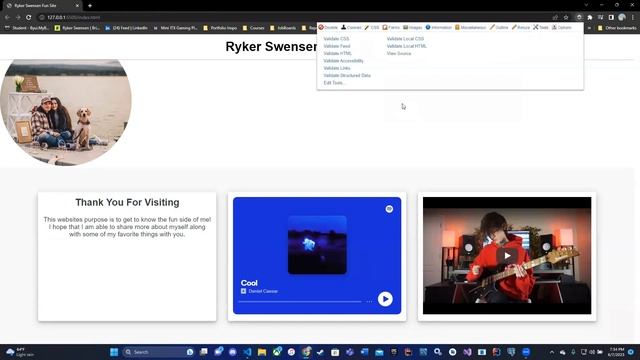Viewport: 640px width, 360px height.
Task: Click the Web Developer extension gear icon
Action: tap(579, 18)
